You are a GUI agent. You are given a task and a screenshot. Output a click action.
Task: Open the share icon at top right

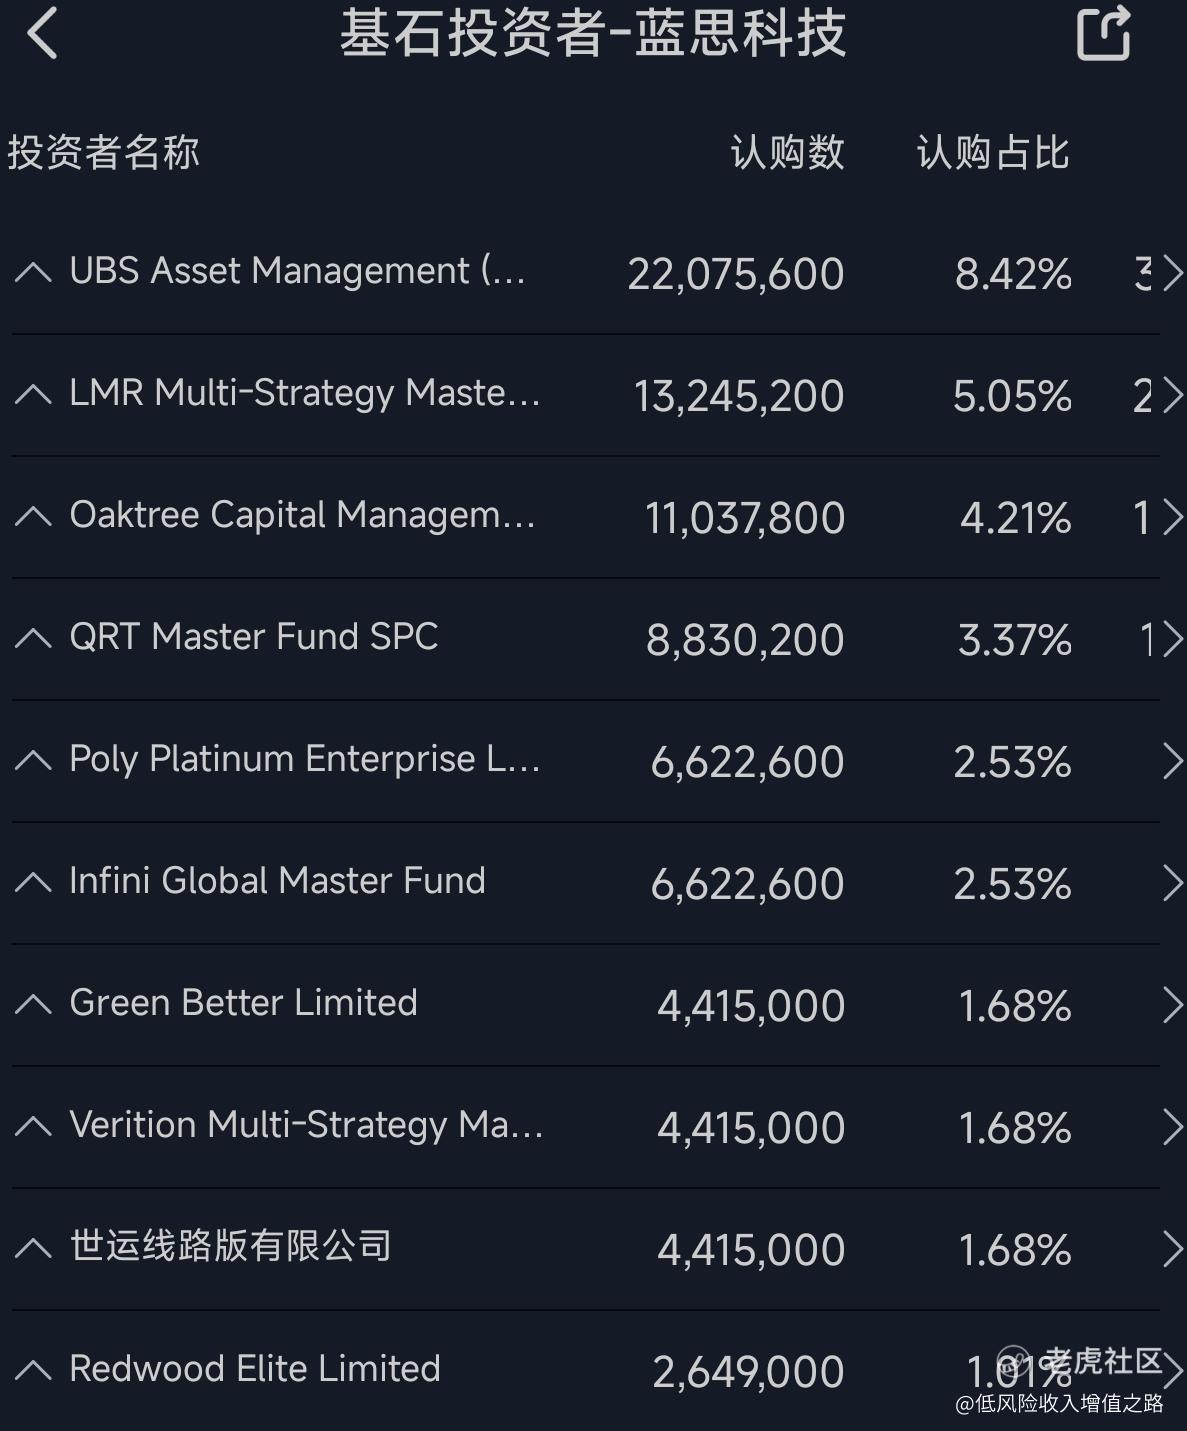(1104, 33)
